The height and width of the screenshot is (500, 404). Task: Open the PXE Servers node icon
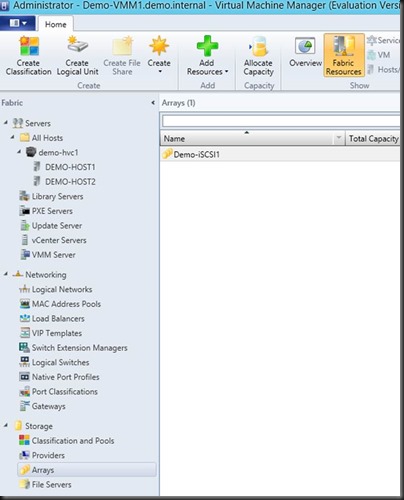click(x=24, y=211)
